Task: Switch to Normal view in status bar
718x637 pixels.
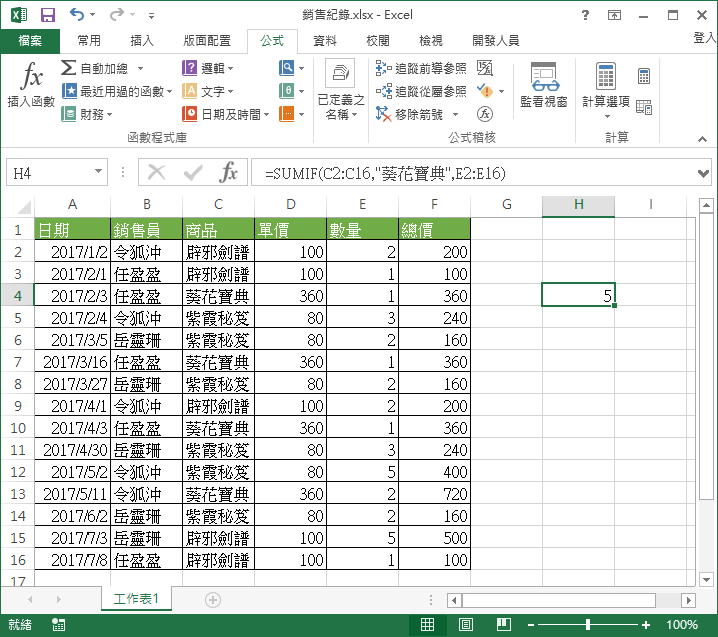Action: [x=427, y=624]
